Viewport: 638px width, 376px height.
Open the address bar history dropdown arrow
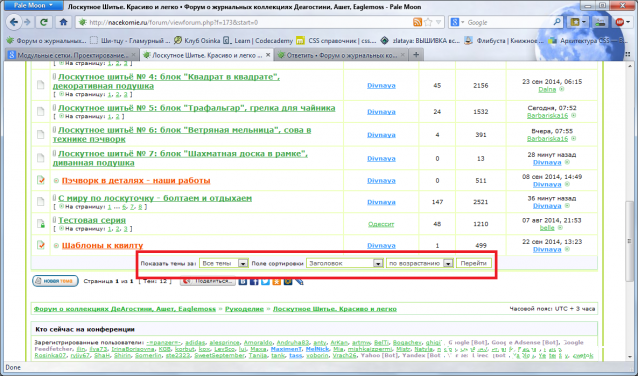[x=439, y=22]
